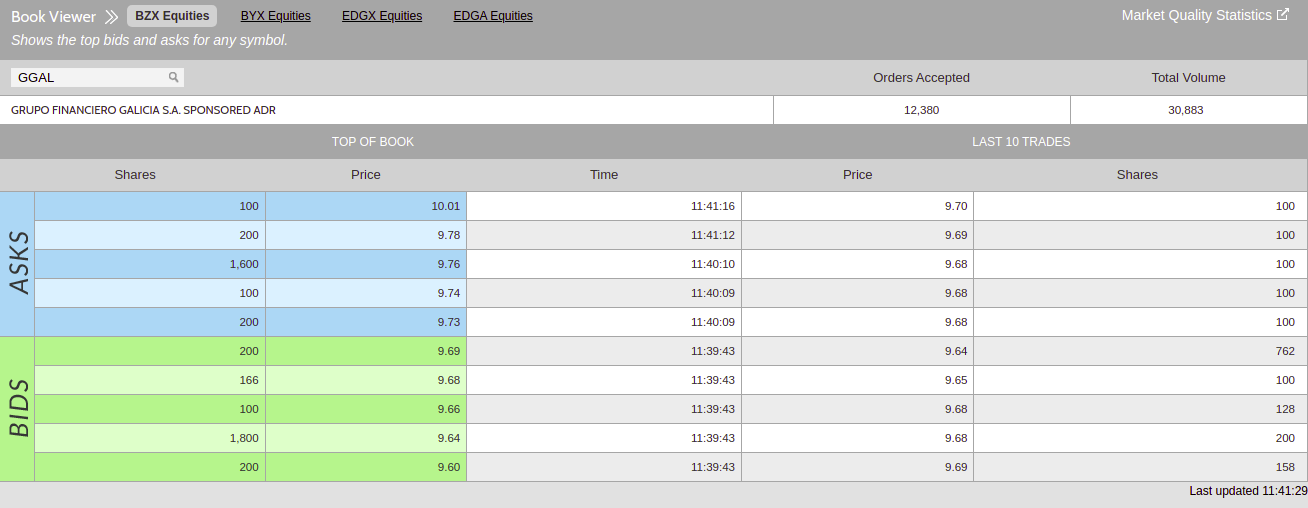Switch to the BZX Equities tab

pos(172,16)
